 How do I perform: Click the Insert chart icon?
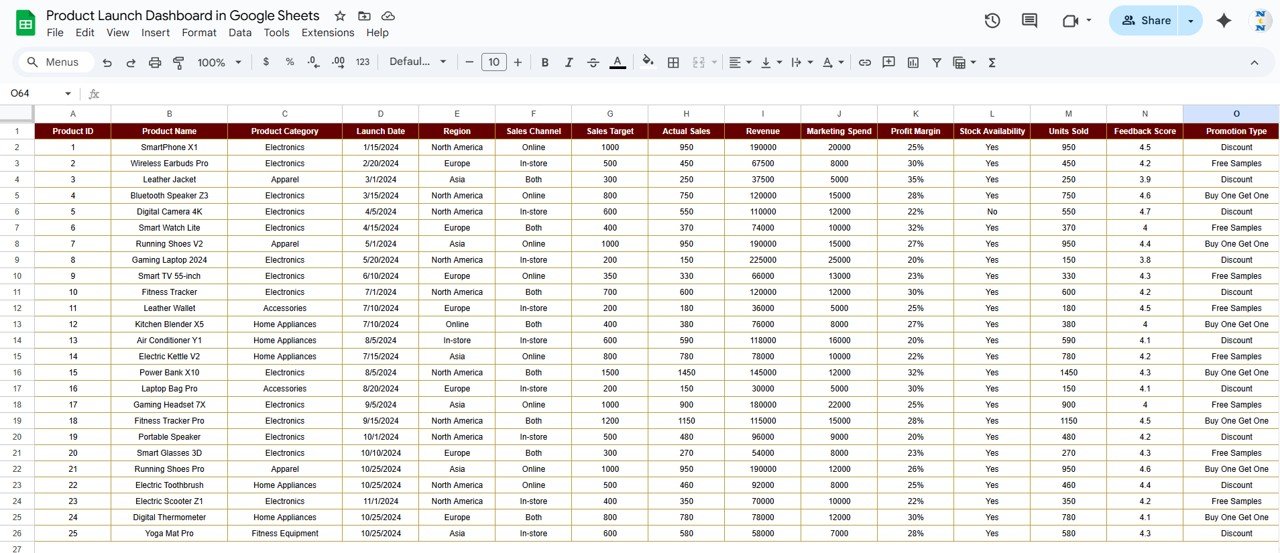[x=913, y=62]
